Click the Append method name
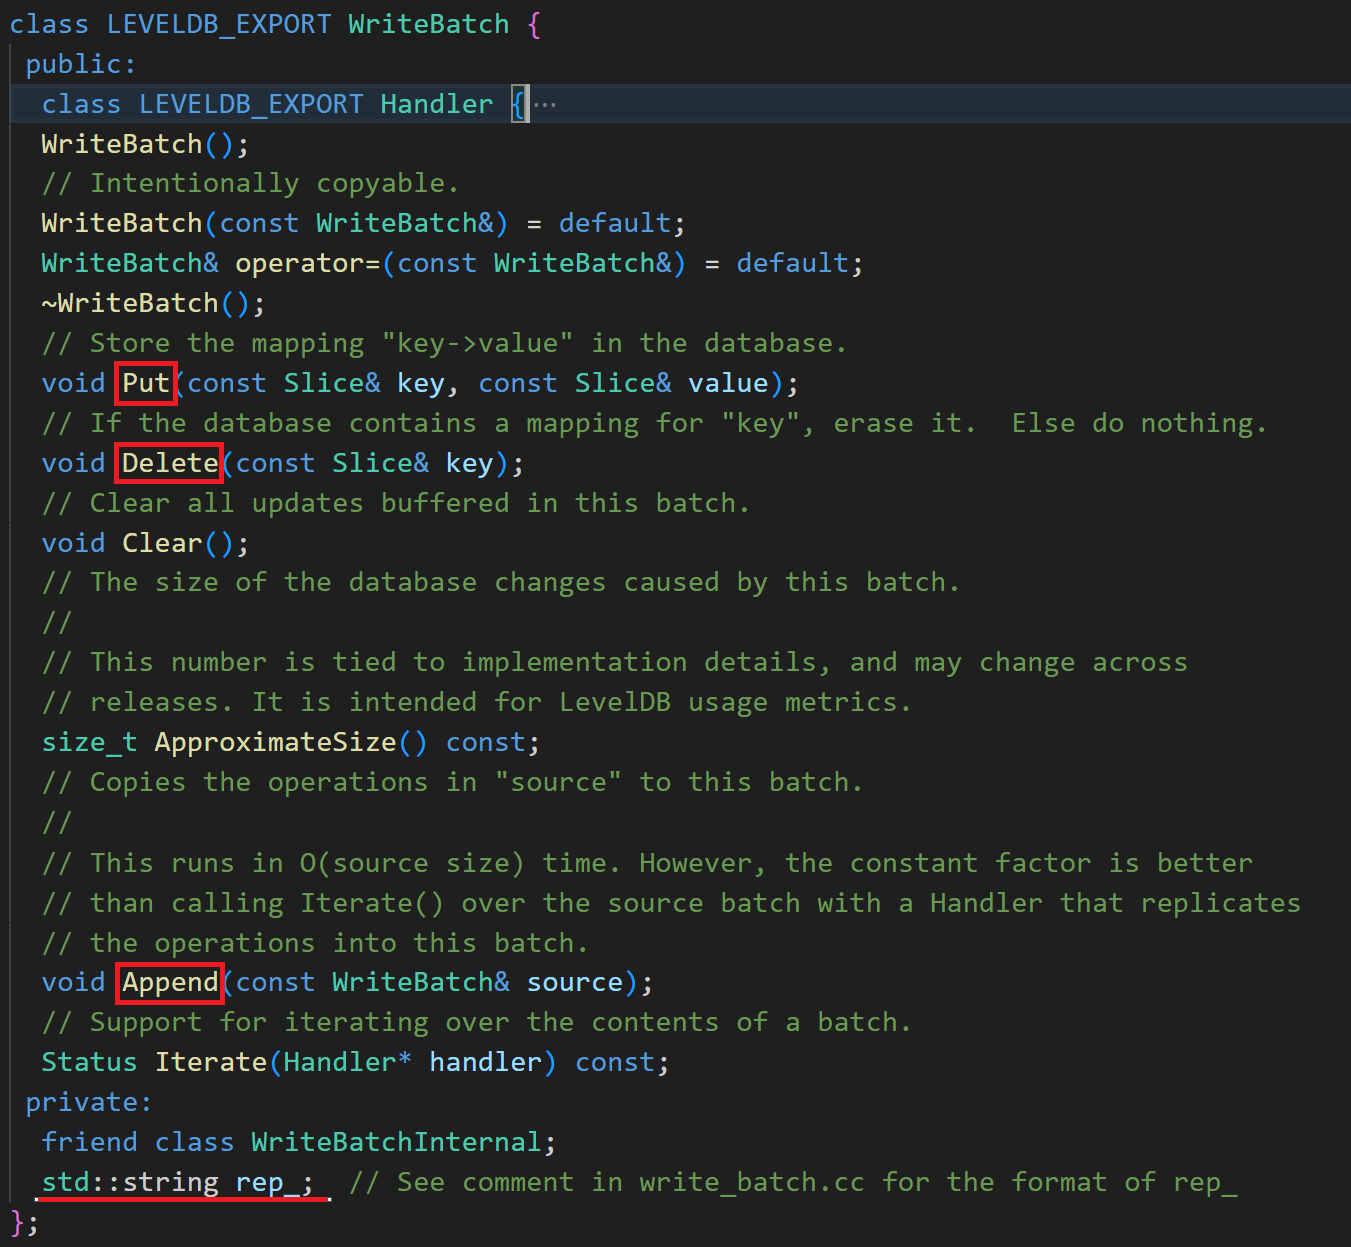Image resolution: width=1351 pixels, height=1247 pixels. (x=170, y=982)
